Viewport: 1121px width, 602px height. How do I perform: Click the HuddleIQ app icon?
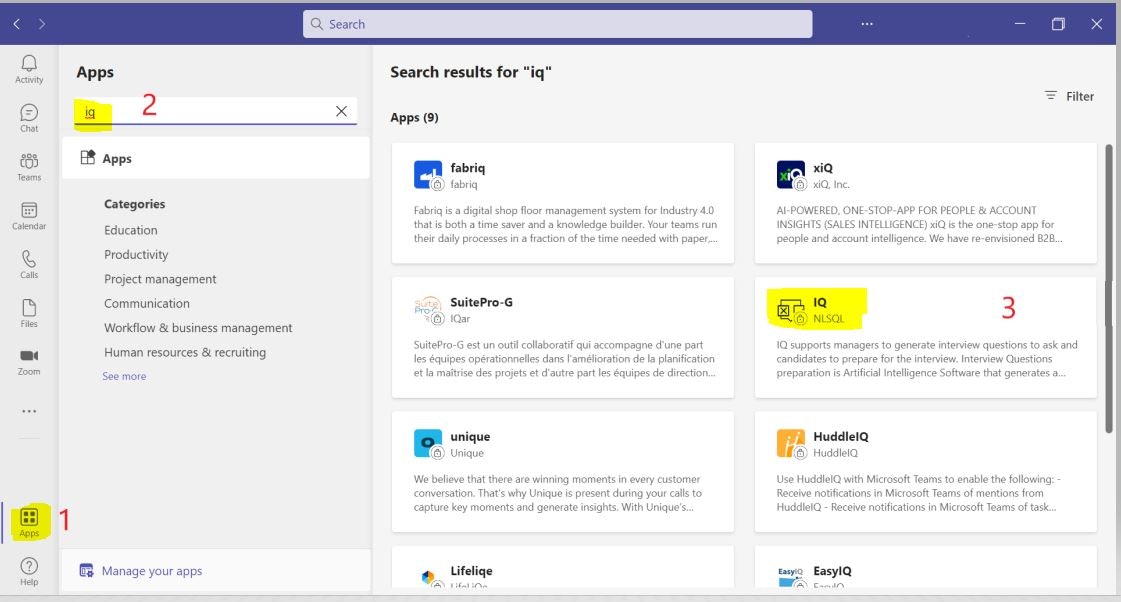(791, 443)
